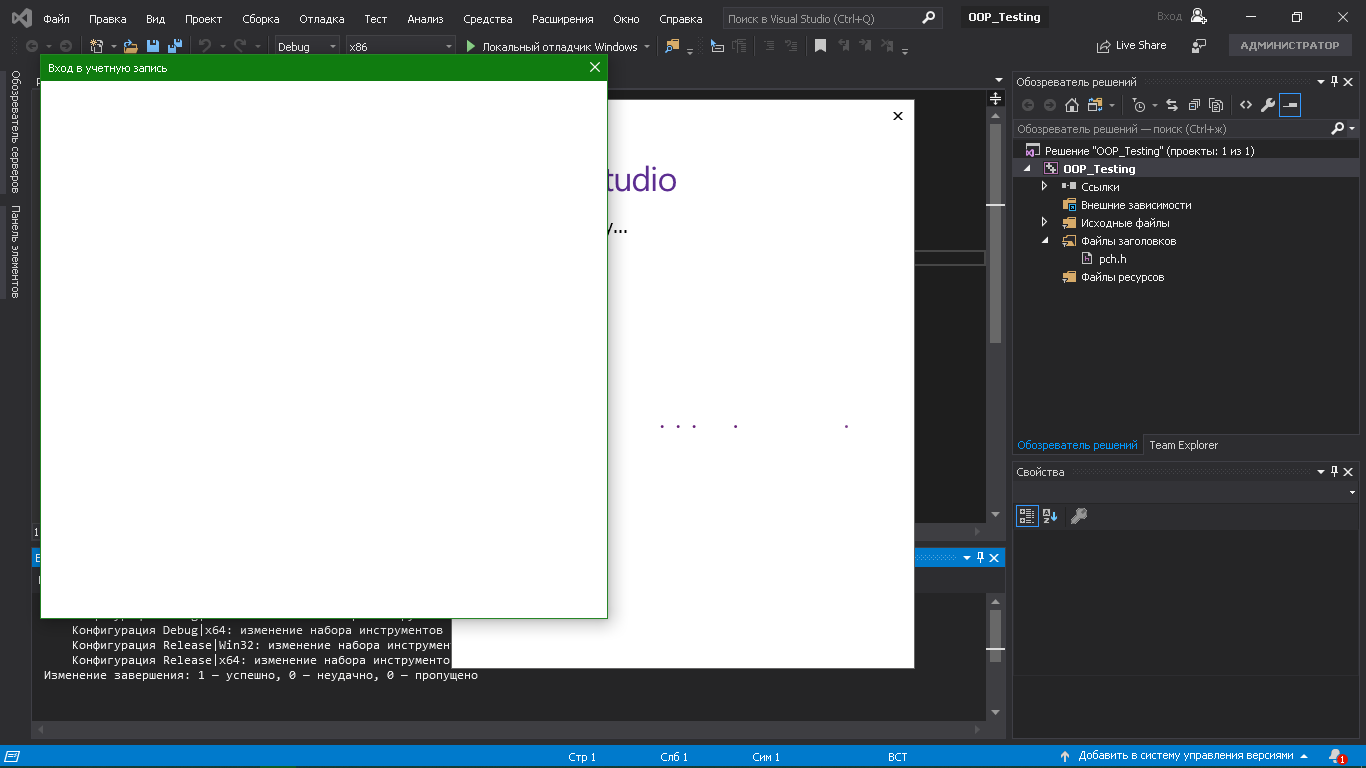Click the Вход sign-in link

pos(1169,16)
